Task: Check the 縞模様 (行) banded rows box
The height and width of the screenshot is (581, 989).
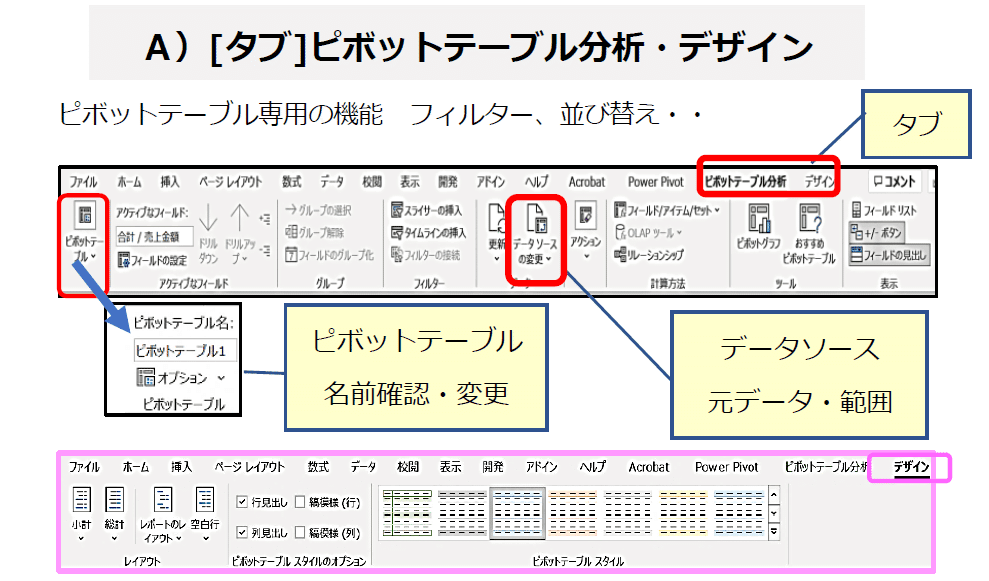Action: coord(300,502)
